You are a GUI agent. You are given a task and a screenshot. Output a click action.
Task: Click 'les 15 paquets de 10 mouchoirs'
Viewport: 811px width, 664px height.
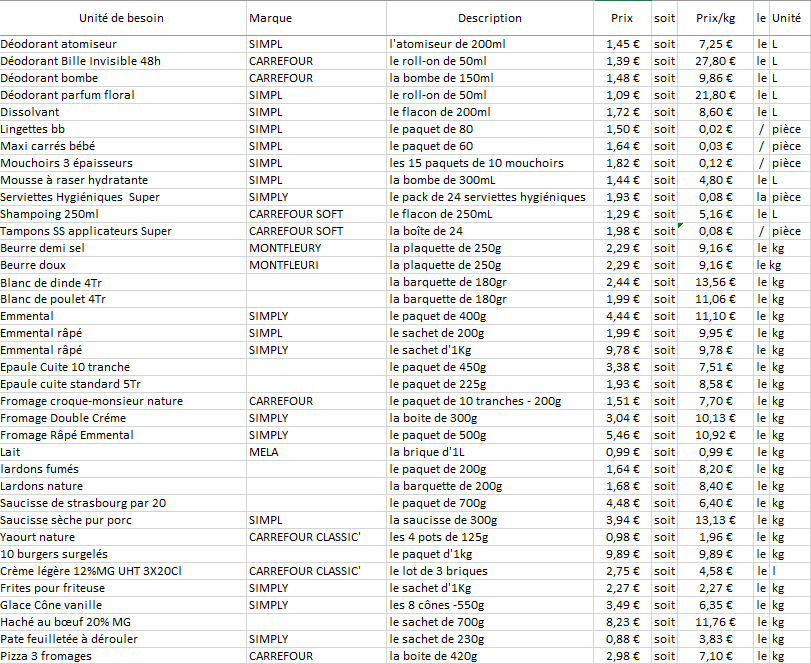490,163
